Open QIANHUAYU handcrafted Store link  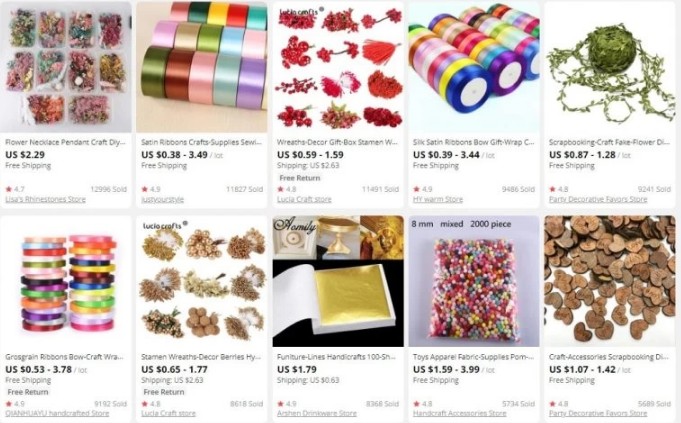(57, 413)
